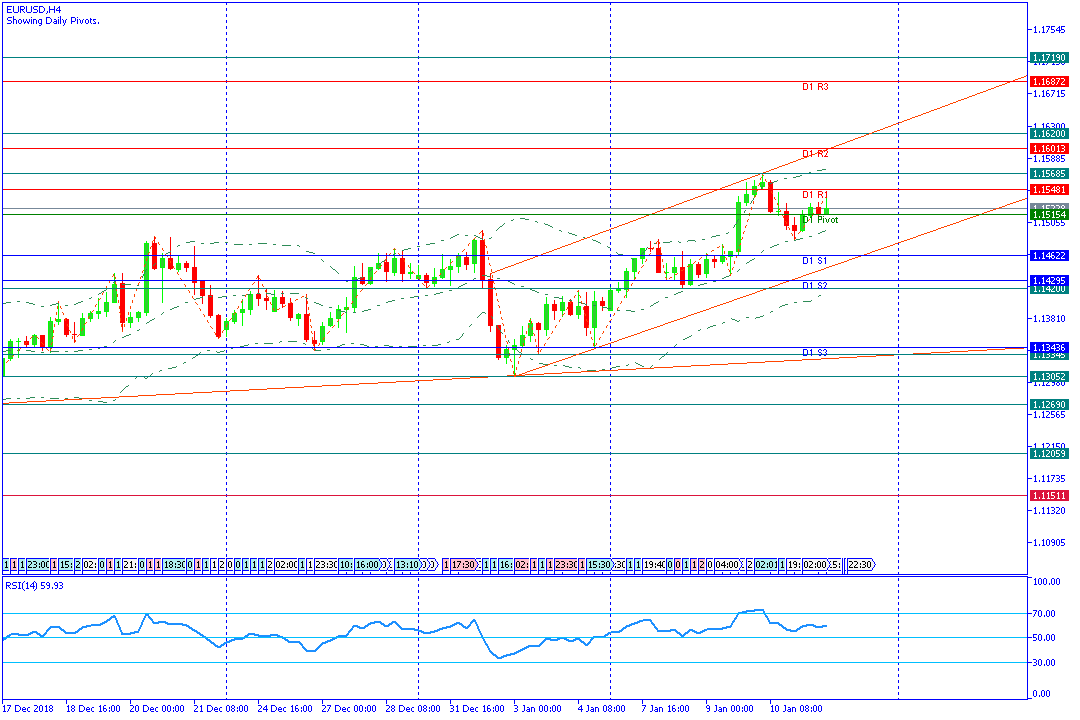Click the 1.11735 axis value
1080x720 pixels.
pyautogui.click(x=1049, y=479)
